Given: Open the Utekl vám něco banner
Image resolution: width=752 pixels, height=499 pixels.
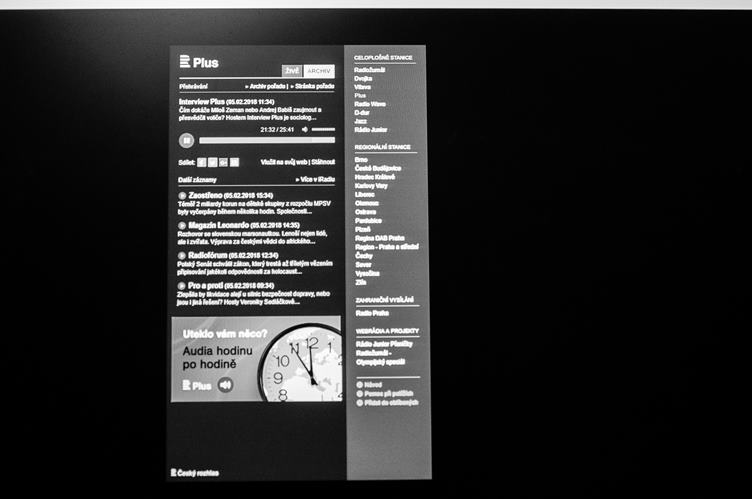Looking at the screenshot, I should (257, 359).
